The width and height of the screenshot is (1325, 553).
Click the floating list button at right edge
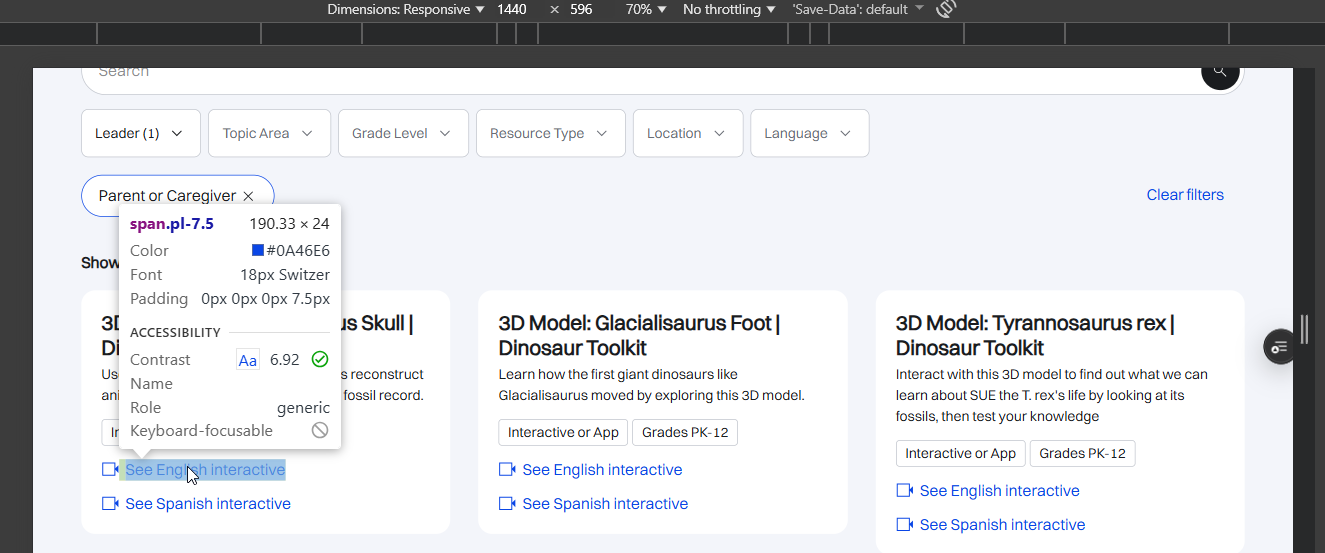1279,346
